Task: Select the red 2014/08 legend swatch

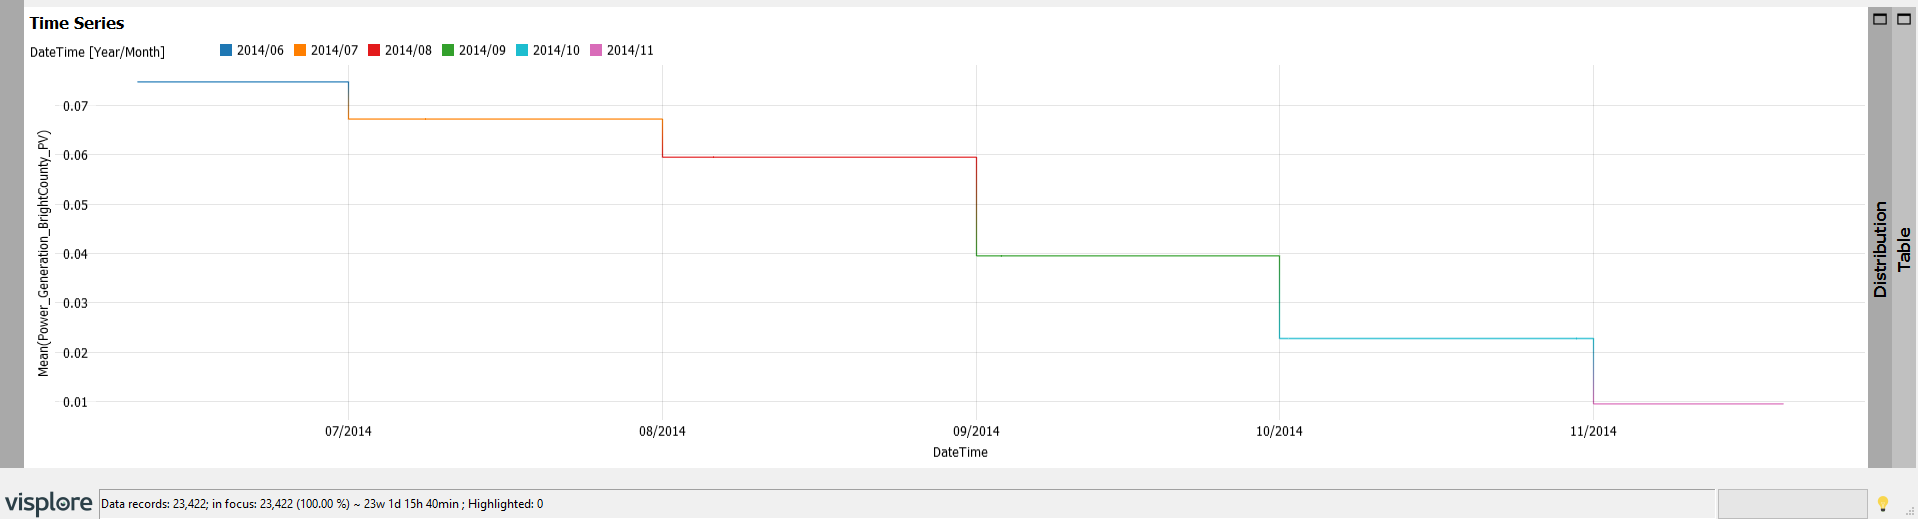Action: pos(374,50)
